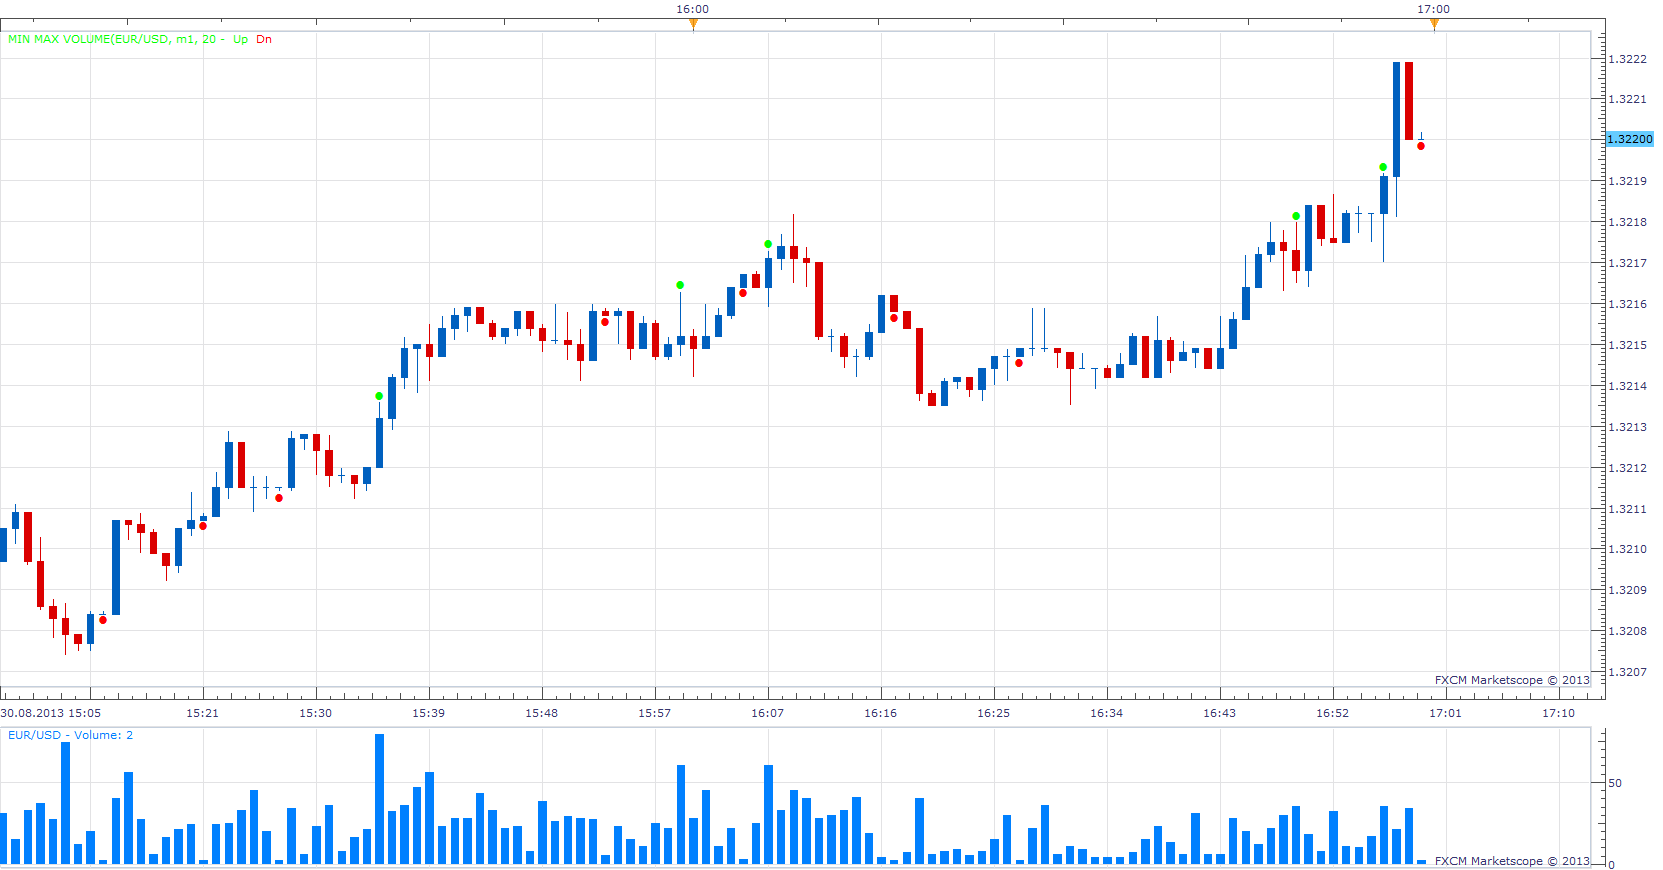Click the '30.08.2013 15:05' date label
1663x870 pixels.
click(51, 713)
